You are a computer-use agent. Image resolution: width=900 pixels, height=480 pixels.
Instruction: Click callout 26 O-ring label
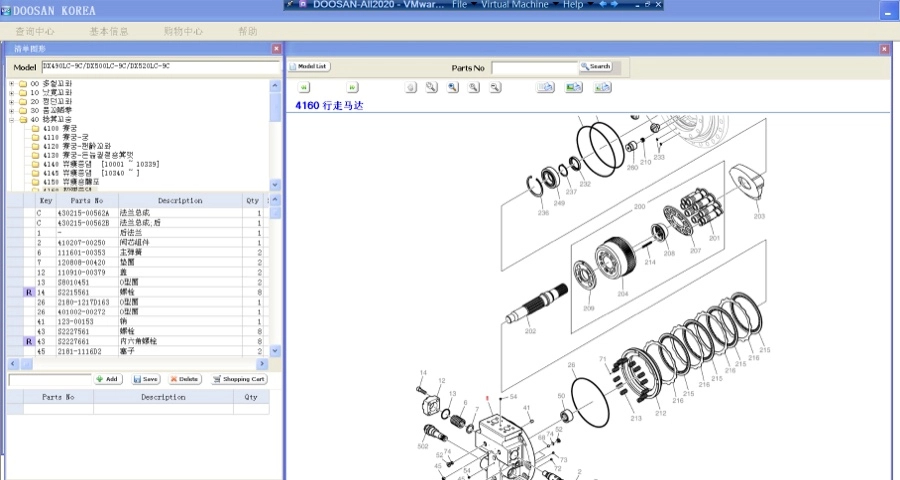point(571,365)
